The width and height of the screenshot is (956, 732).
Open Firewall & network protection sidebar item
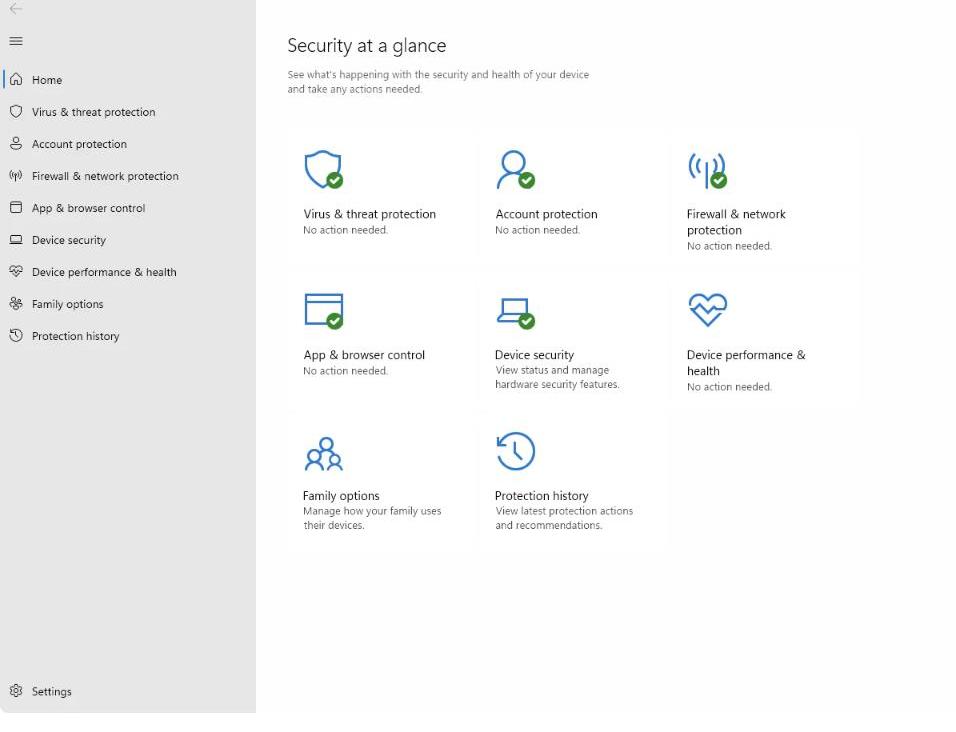click(105, 176)
